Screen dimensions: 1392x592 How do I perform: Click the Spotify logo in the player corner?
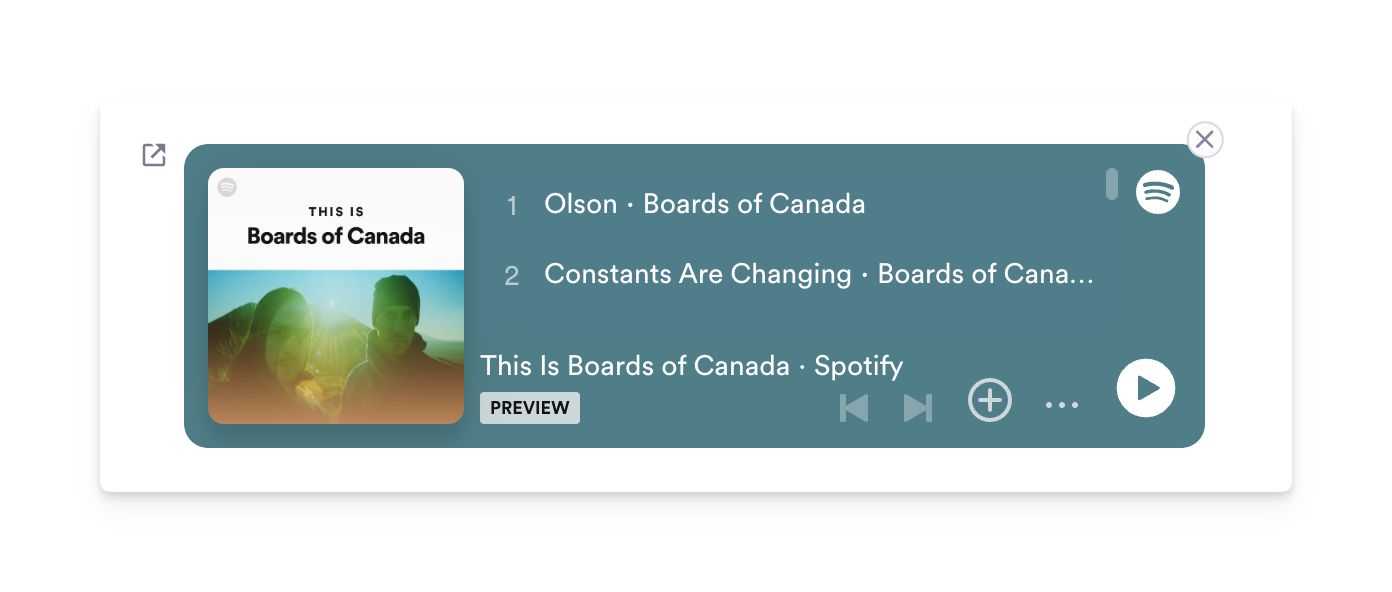click(1158, 191)
